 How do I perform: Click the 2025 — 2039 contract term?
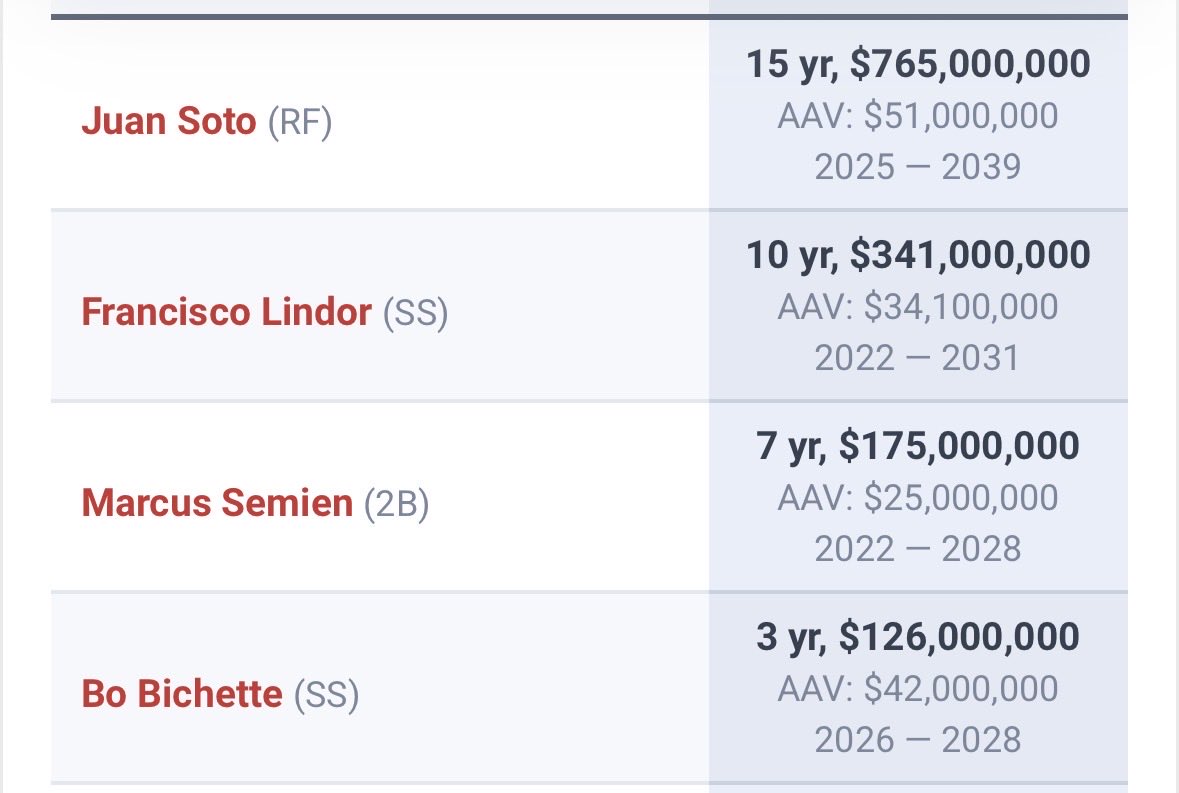click(x=918, y=166)
